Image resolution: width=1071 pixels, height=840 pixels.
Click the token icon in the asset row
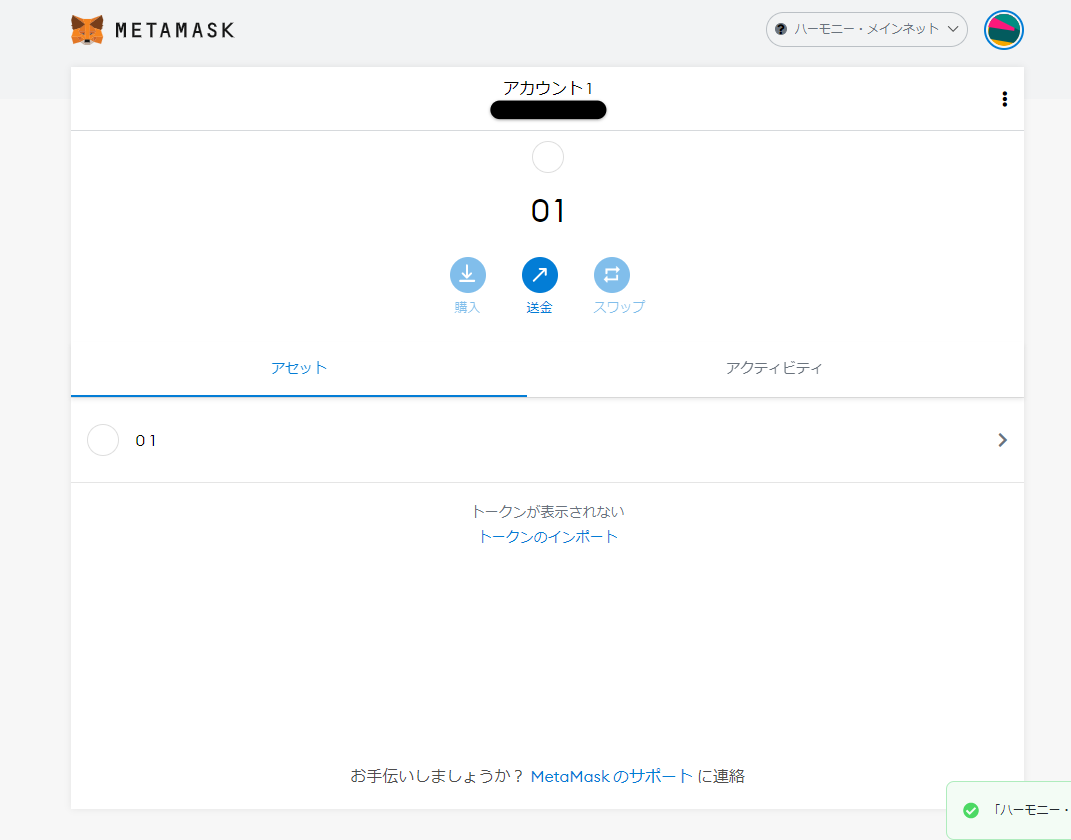[x=103, y=440]
